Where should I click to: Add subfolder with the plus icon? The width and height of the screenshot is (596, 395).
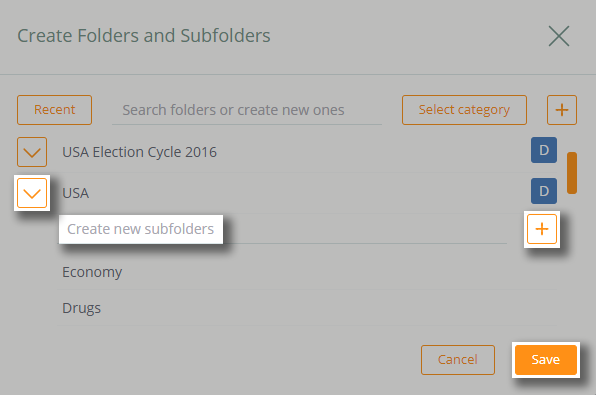point(542,229)
